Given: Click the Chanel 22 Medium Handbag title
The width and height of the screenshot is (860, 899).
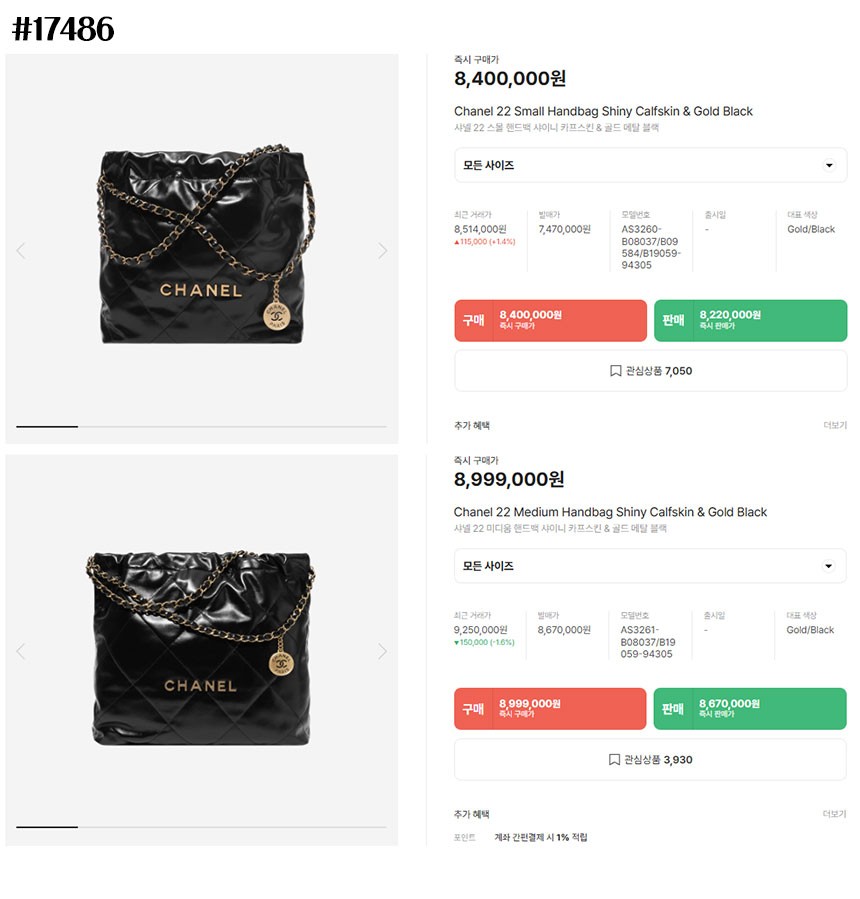Looking at the screenshot, I should pos(610,512).
